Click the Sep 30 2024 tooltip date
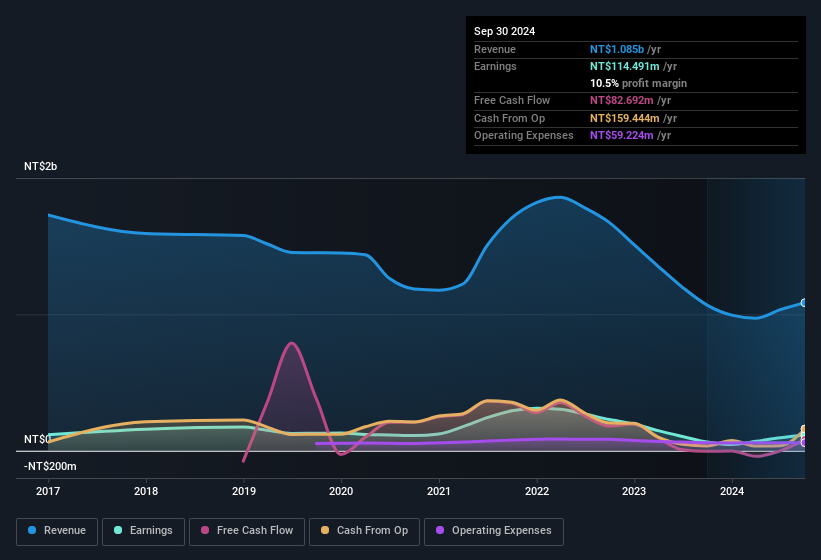 coord(504,31)
